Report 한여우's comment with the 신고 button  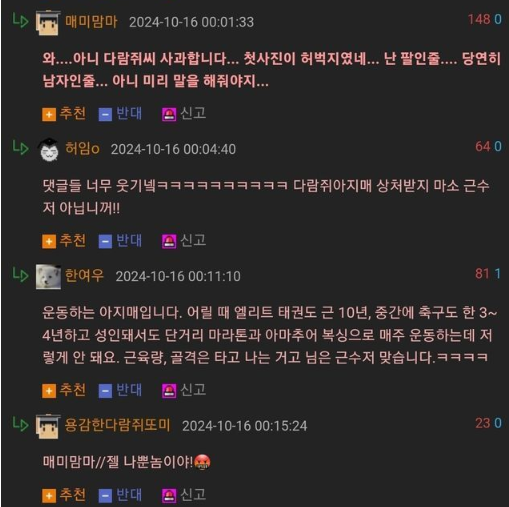(x=184, y=390)
